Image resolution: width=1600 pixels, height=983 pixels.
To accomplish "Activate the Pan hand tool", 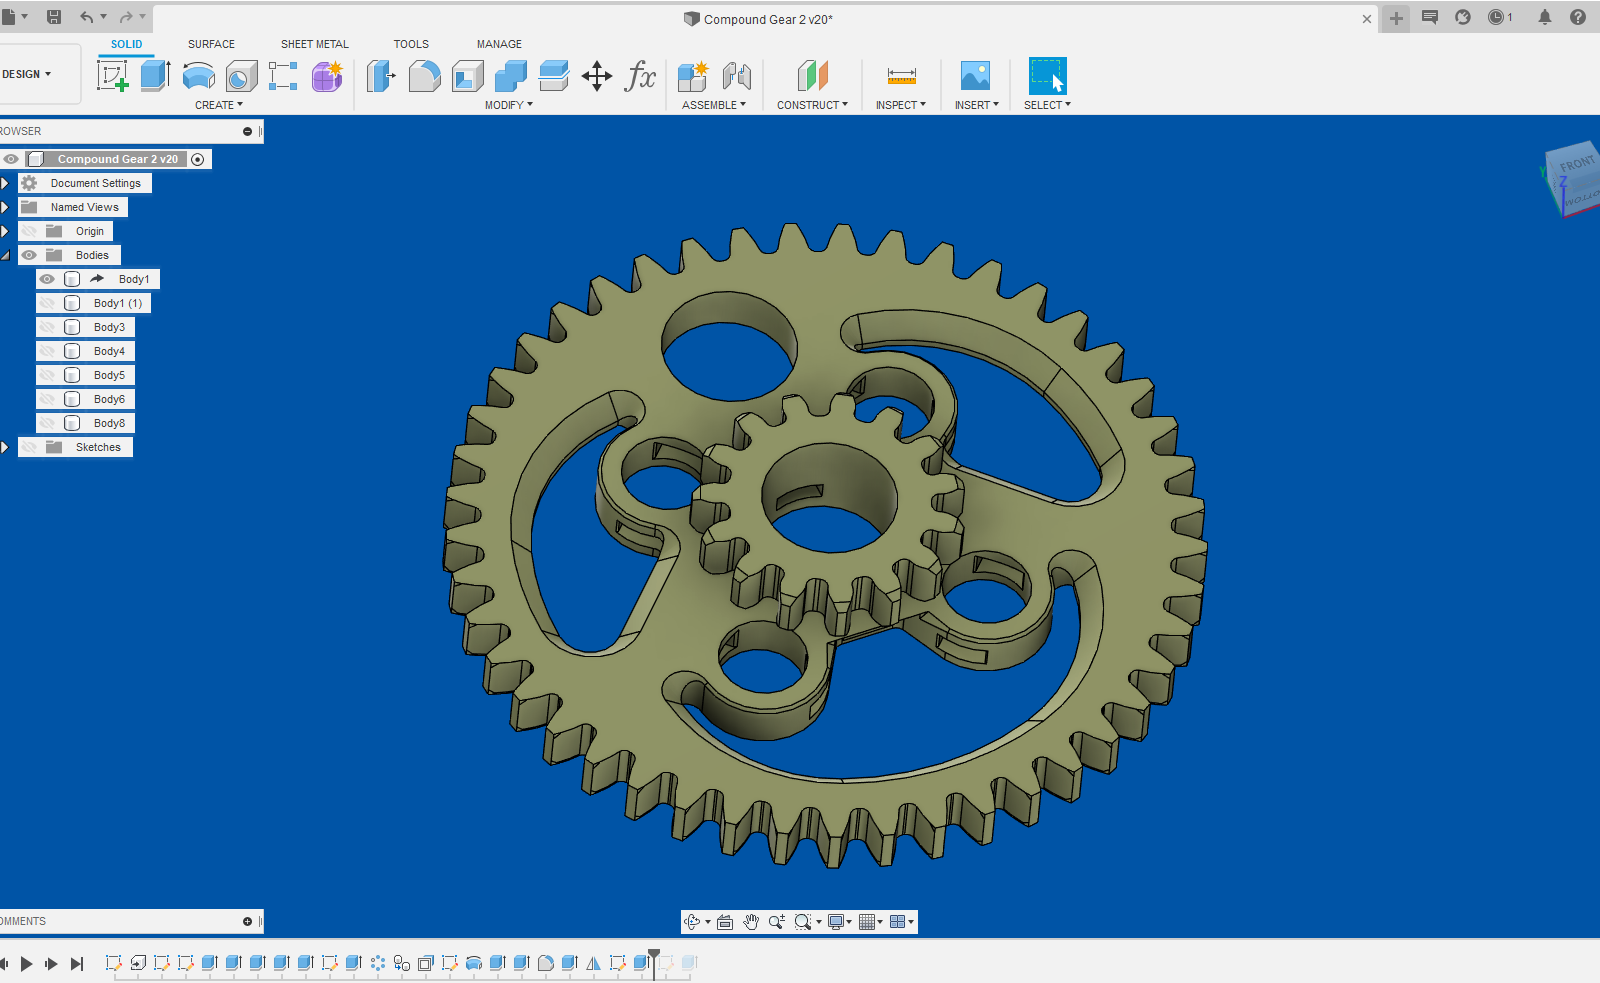I will 751,922.
